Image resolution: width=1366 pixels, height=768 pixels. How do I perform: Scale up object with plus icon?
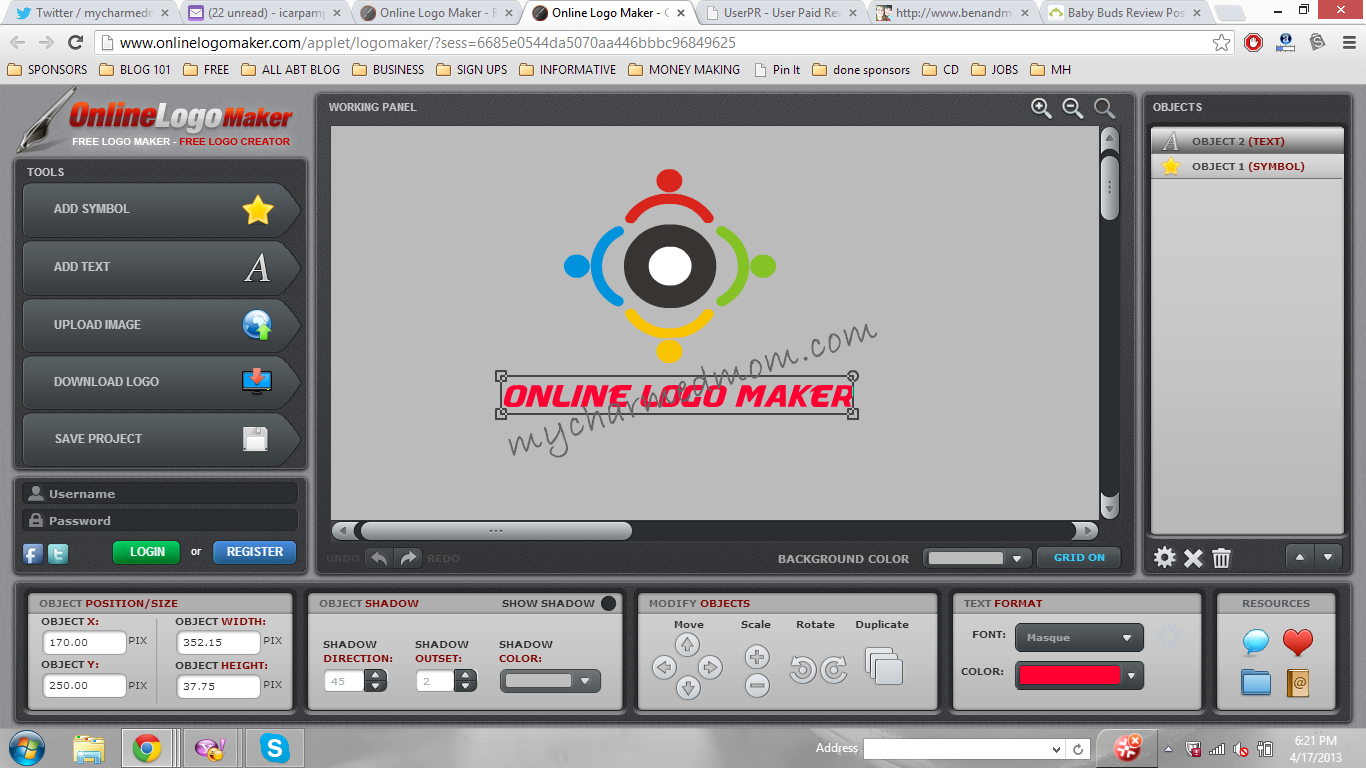click(757, 657)
